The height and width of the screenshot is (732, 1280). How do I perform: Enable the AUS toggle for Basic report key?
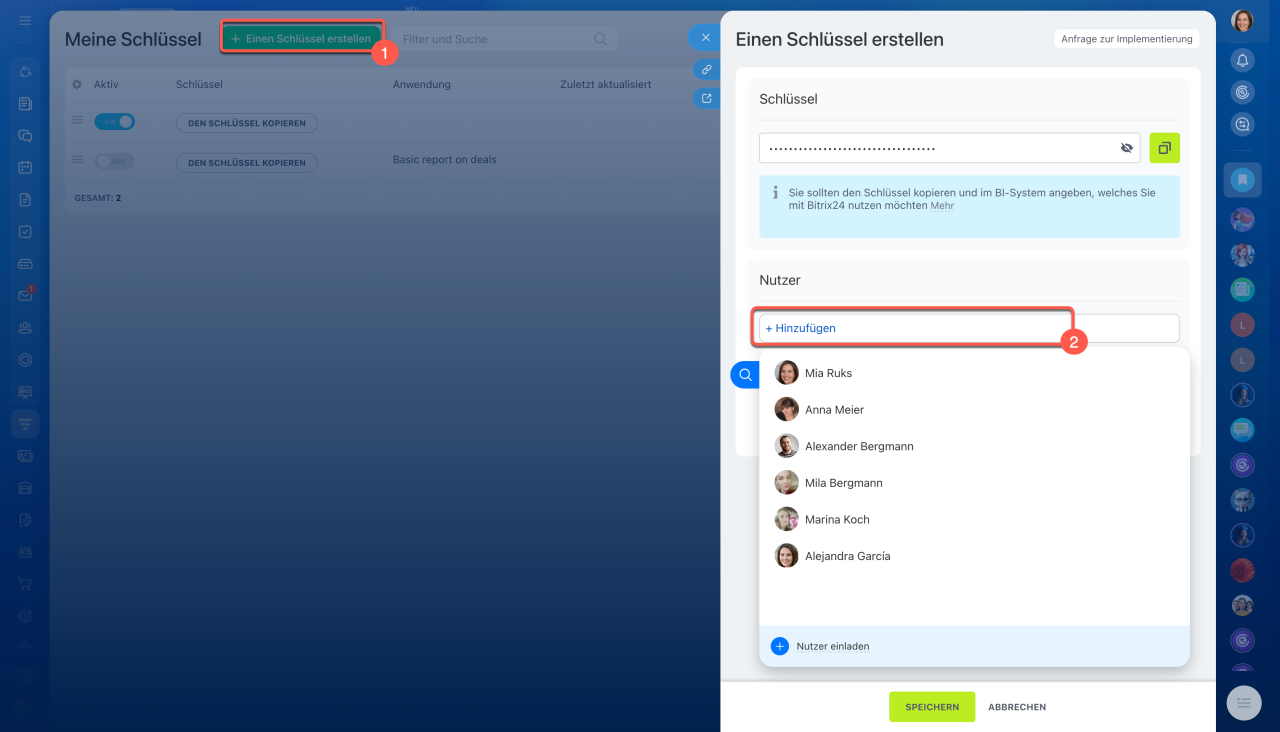click(114, 161)
